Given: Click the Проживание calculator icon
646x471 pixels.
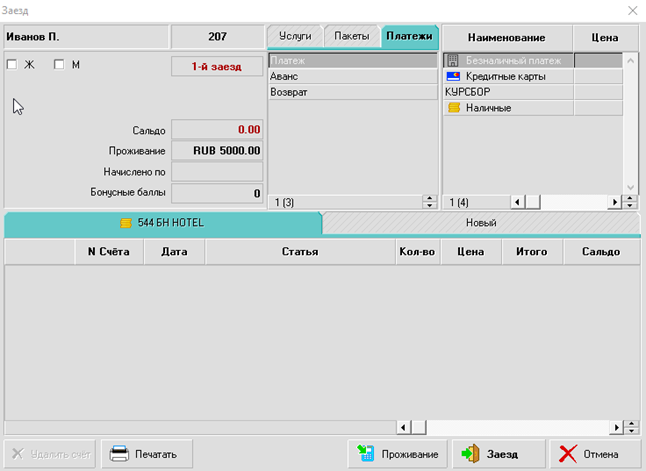Looking at the screenshot, I should click(367, 454).
